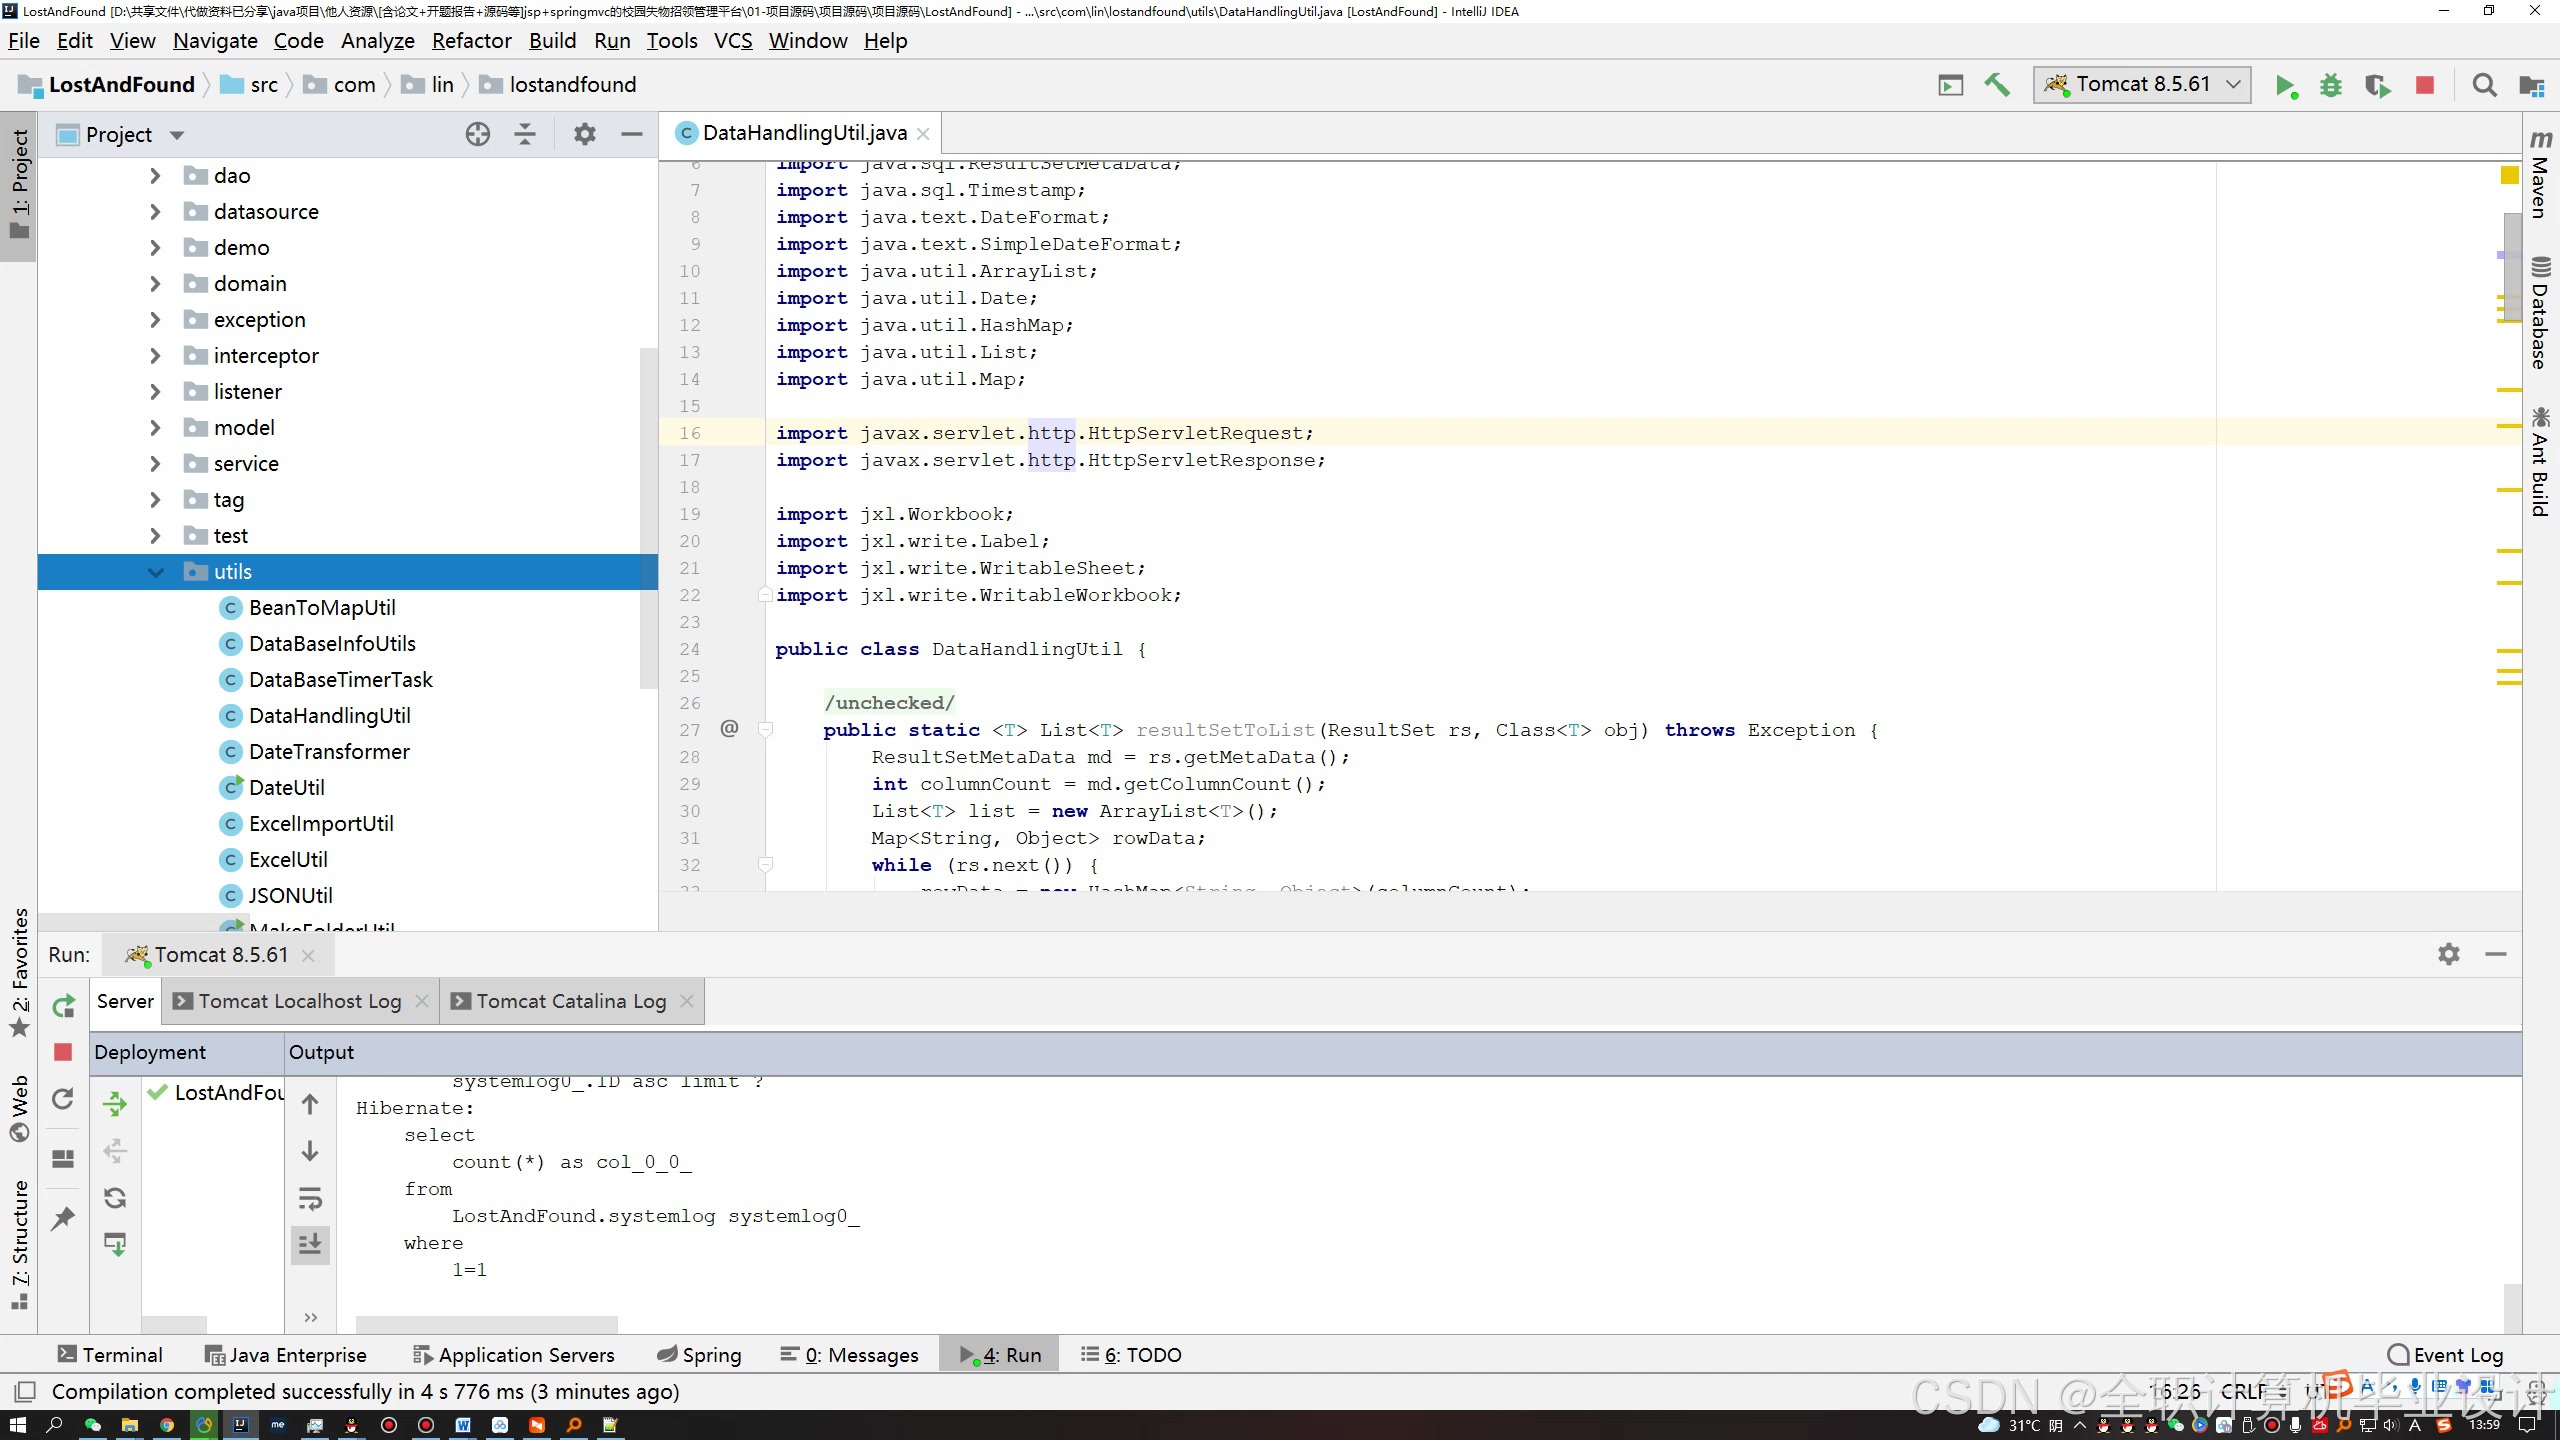Open the Refactor menu
2560x1440 pixels.
pos(471,41)
